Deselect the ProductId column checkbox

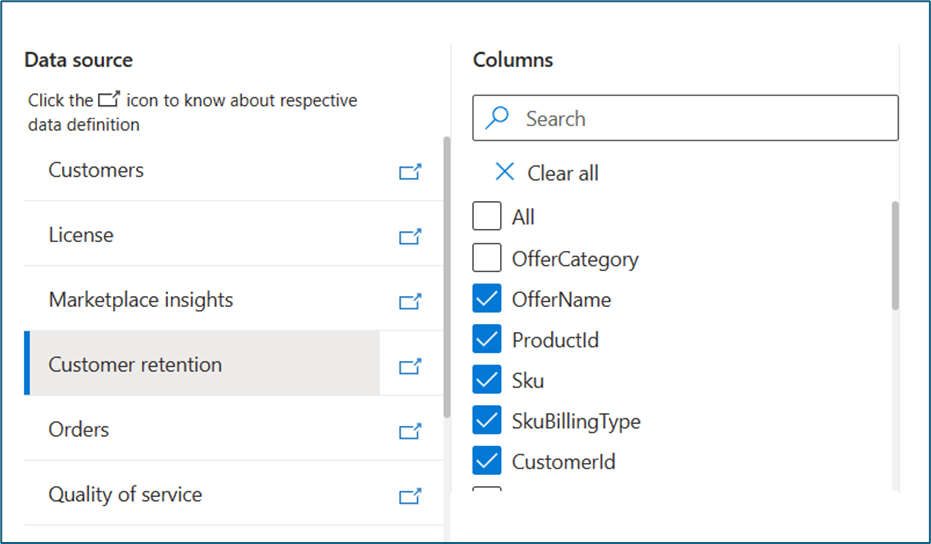487,340
